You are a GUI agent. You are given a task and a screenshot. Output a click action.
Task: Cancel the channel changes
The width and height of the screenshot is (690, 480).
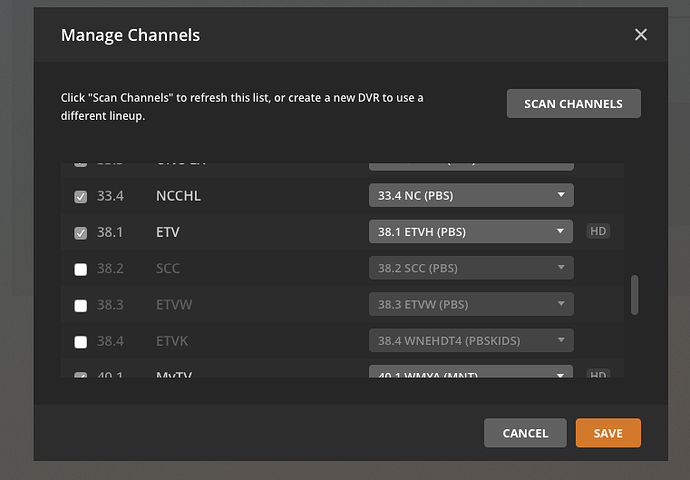tap(525, 433)
